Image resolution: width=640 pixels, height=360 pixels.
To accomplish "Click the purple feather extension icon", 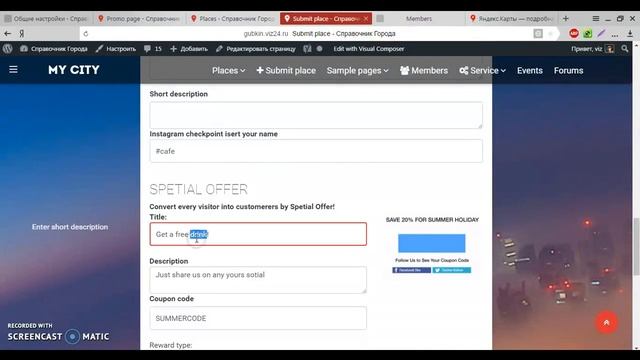I will point(601,33).
